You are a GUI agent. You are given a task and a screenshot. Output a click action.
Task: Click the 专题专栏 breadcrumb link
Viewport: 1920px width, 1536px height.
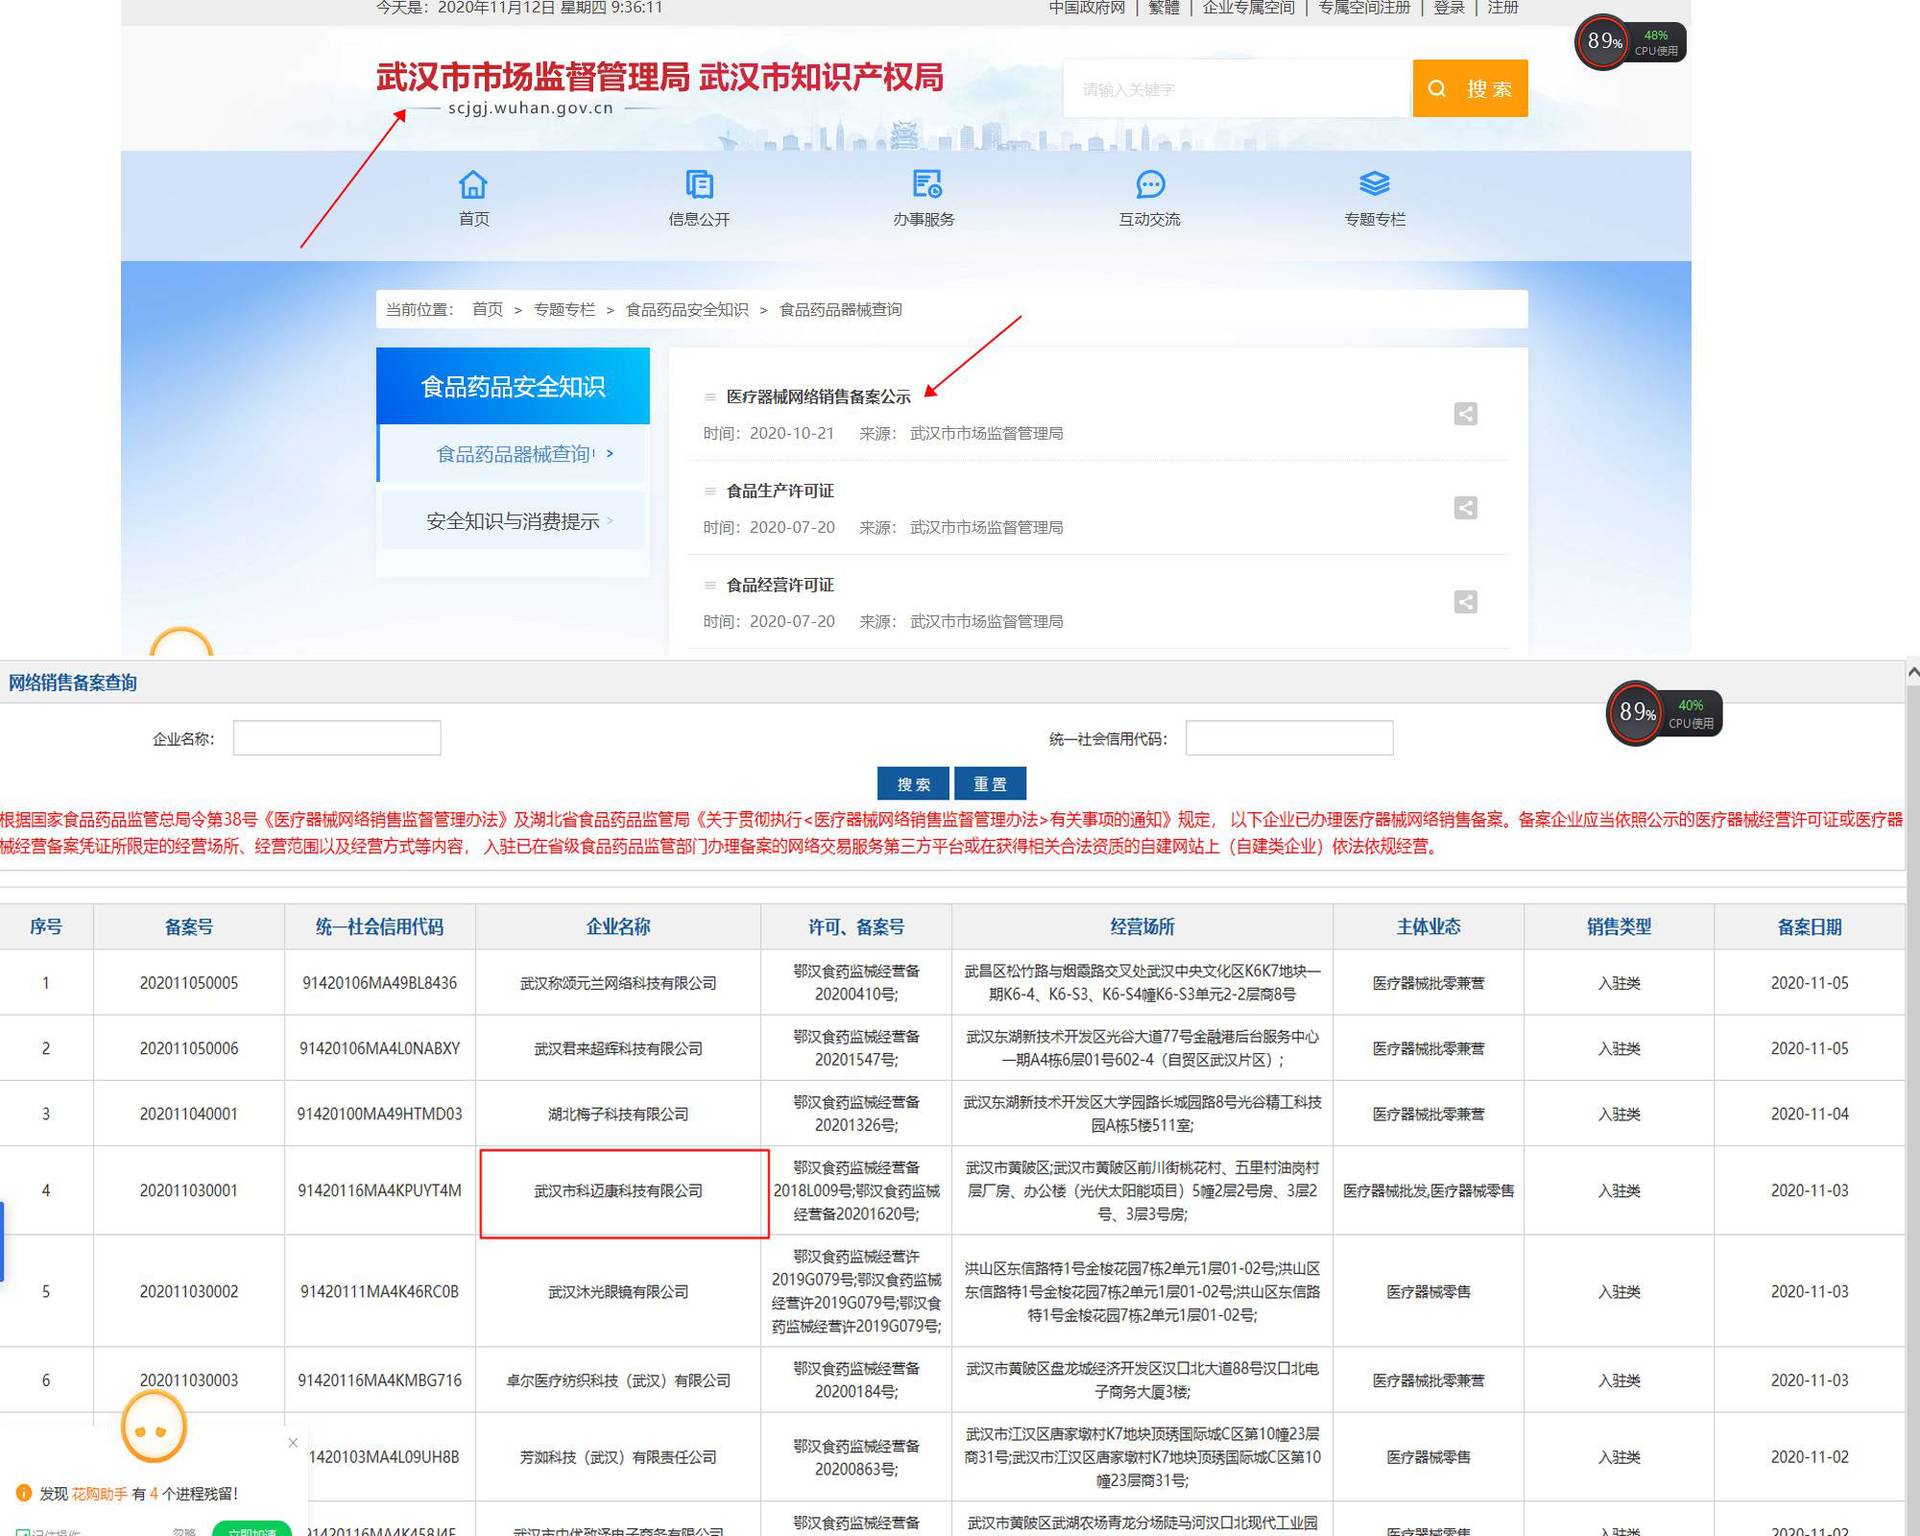[564, 310]
